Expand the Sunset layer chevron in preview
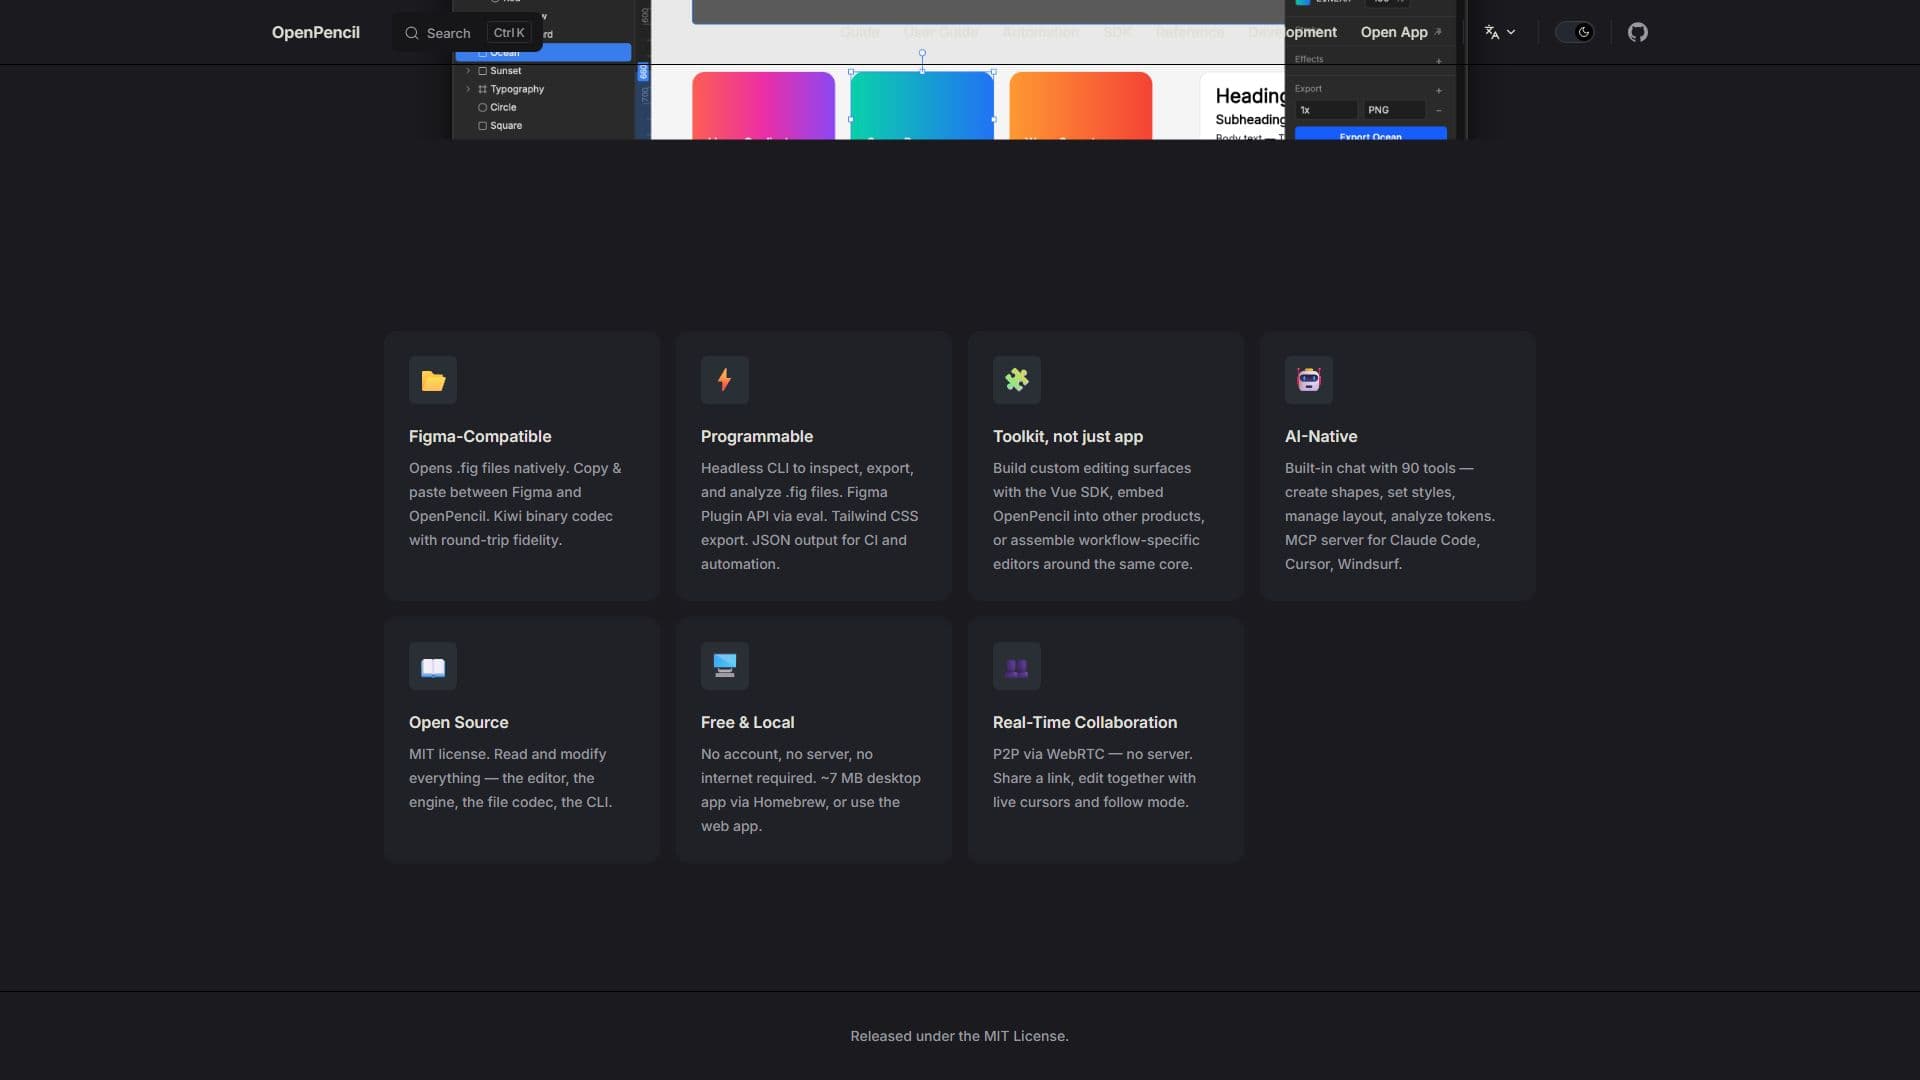The height and width of the screenshot is (1080, 1920). tap(467, 71)
